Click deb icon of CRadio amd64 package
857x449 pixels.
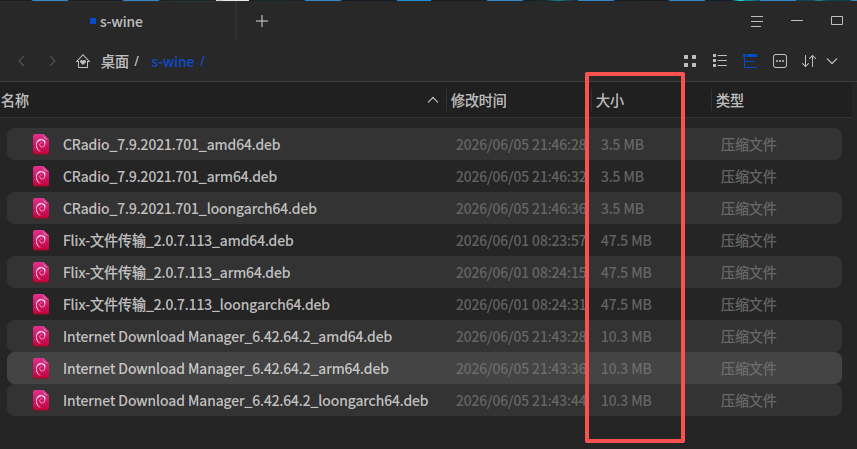(41, 145)
